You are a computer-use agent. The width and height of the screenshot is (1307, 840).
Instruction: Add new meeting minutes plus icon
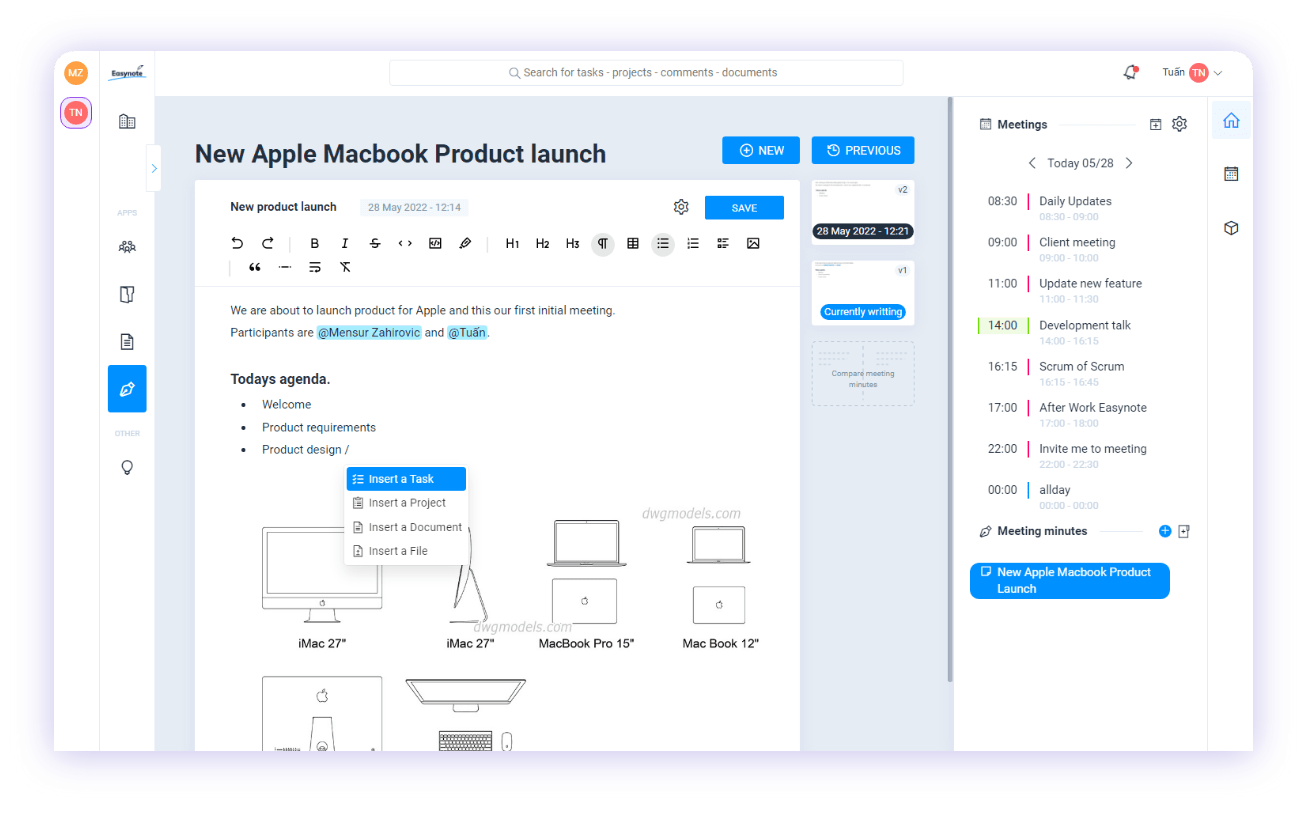tap(1165, 531)
